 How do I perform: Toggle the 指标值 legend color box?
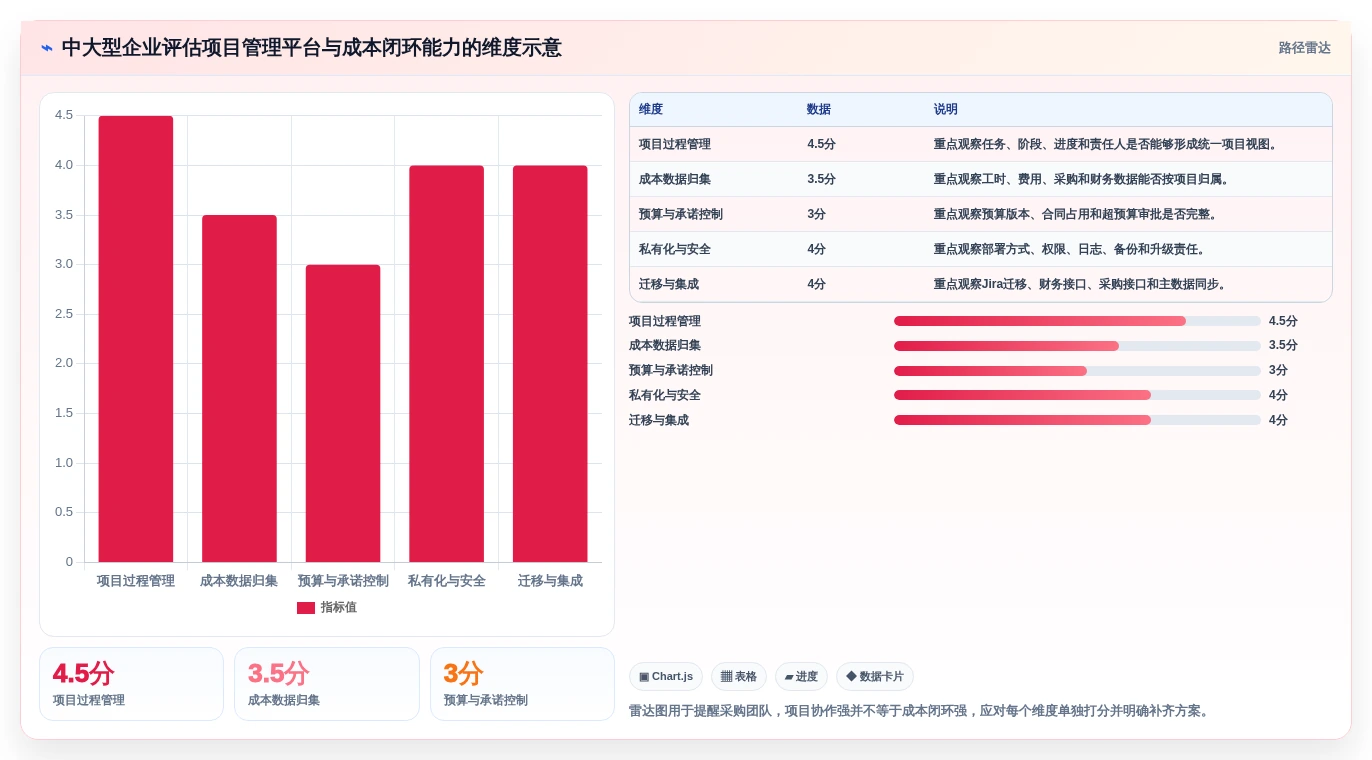point(306,608)
